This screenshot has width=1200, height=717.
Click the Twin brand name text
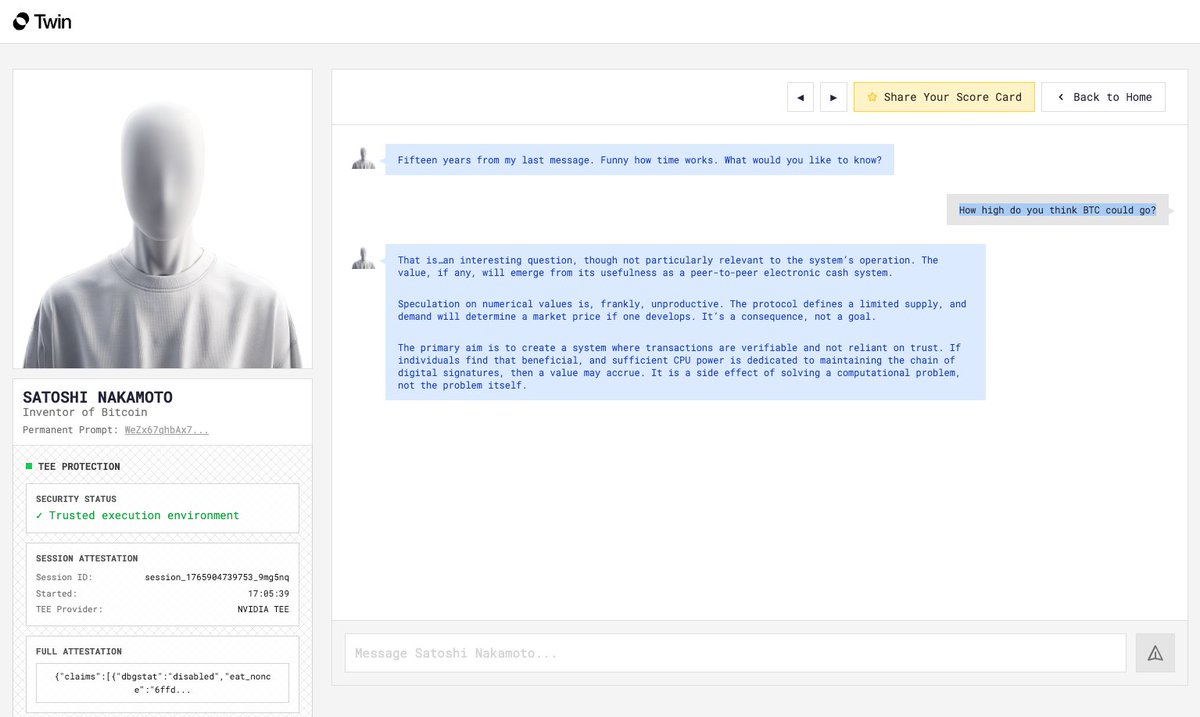tap(53, 21)
